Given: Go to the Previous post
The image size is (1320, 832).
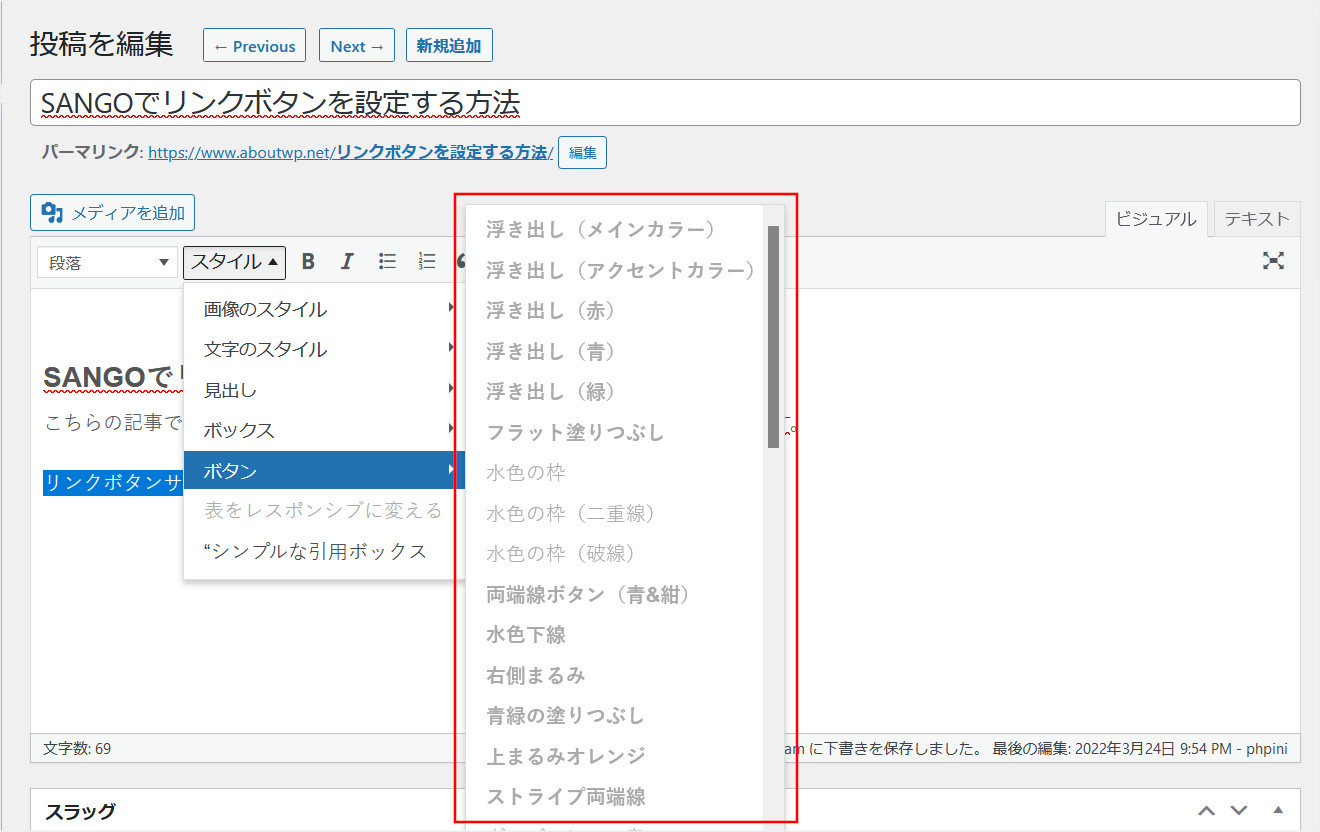Looking at the screenshot, I should 254,46.
